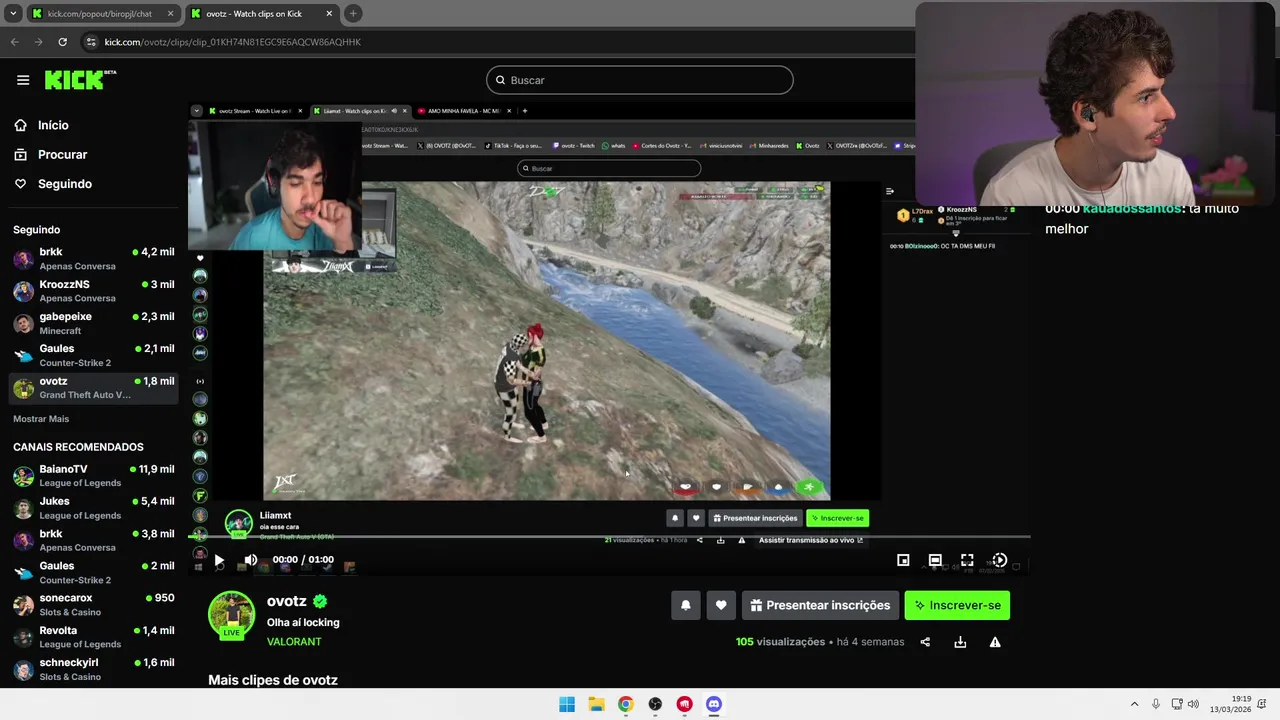
Task: Open File Explorer from the taskbar
Action: [596, 704]
